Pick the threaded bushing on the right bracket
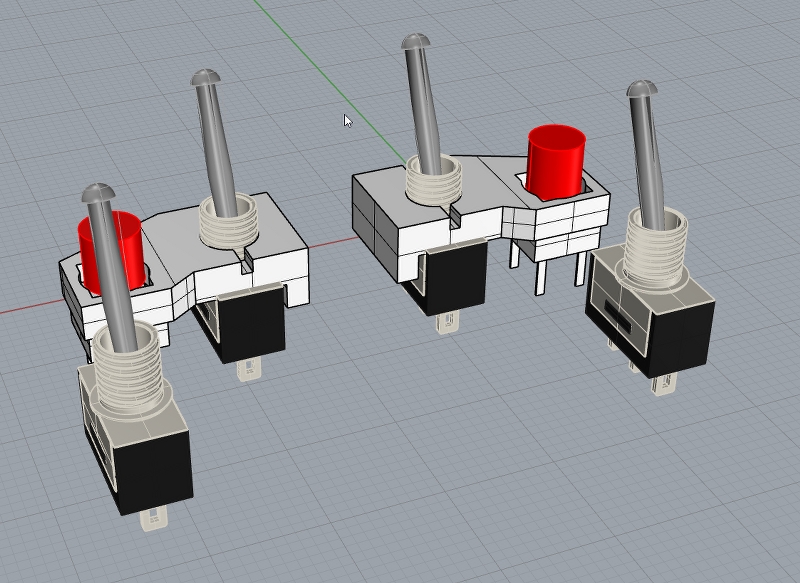The image size is (800, 583). click(x=434, y=180)
